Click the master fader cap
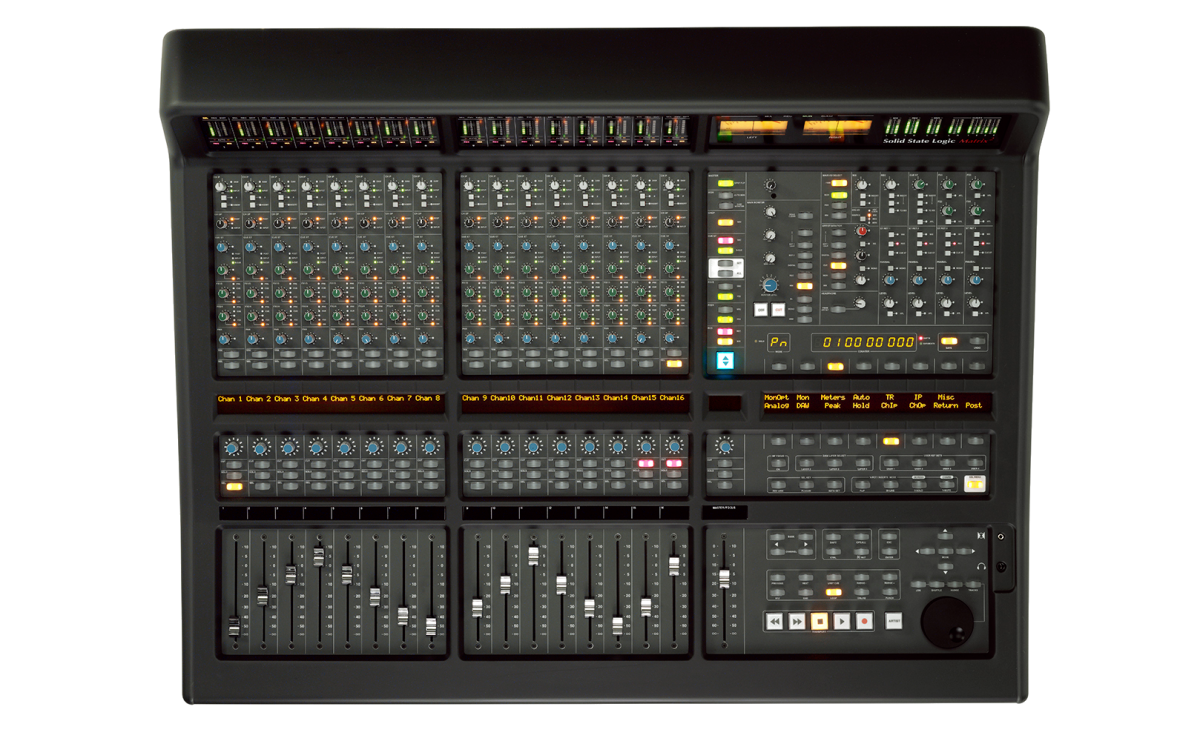The width and height of the screenshot is (1200, 741). tap(724, 576)
